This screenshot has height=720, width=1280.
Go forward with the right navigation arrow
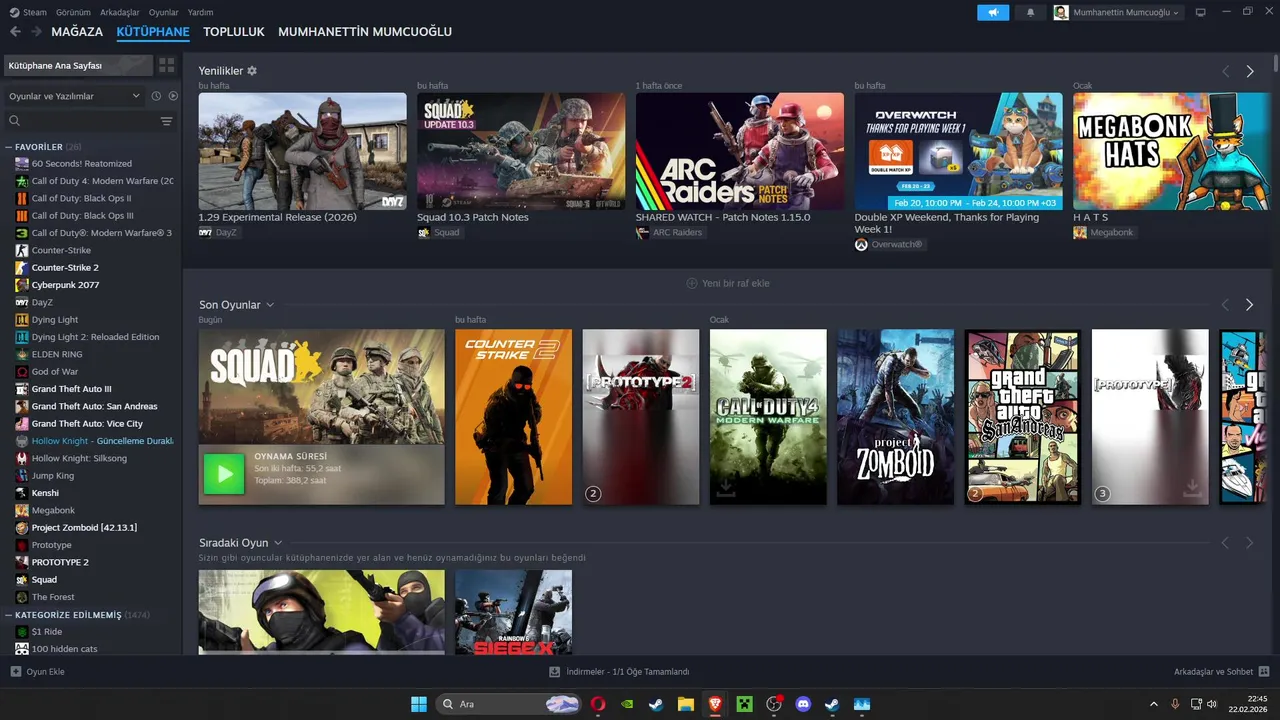pyautogui.click(x=37, y=32)
